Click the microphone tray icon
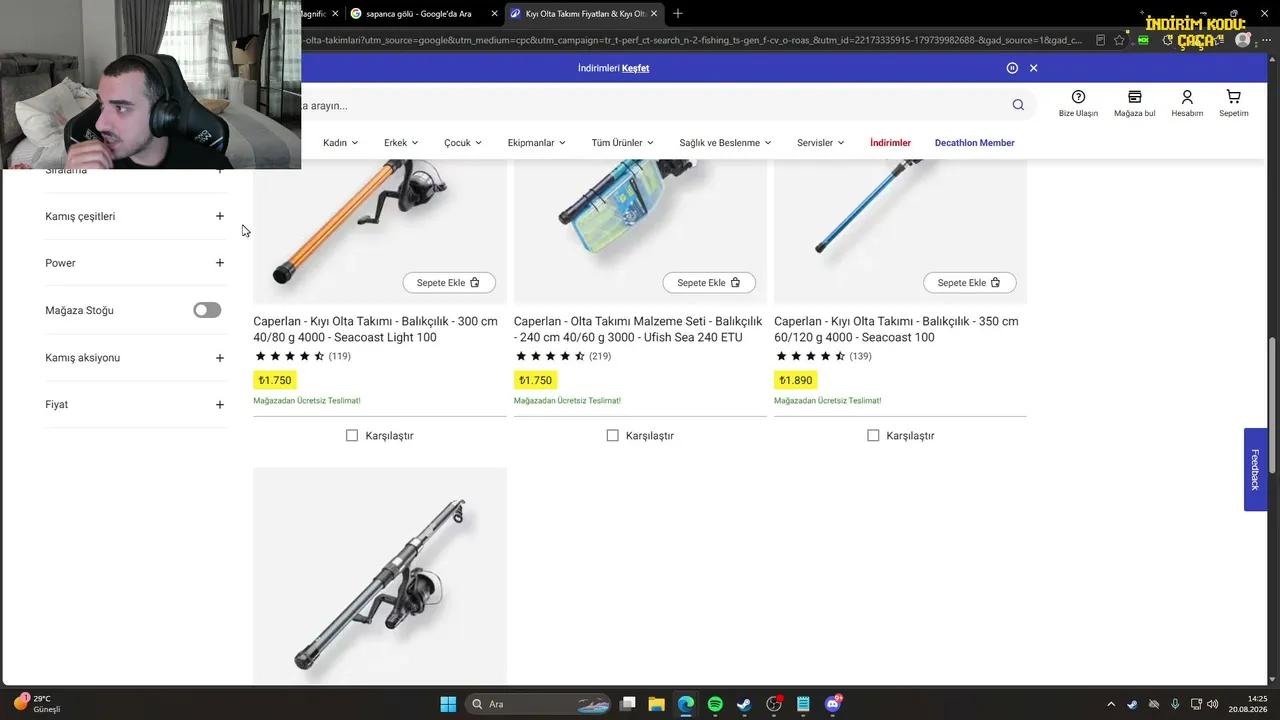This screenshot has width=1280, height=720. coord(1175,704)
